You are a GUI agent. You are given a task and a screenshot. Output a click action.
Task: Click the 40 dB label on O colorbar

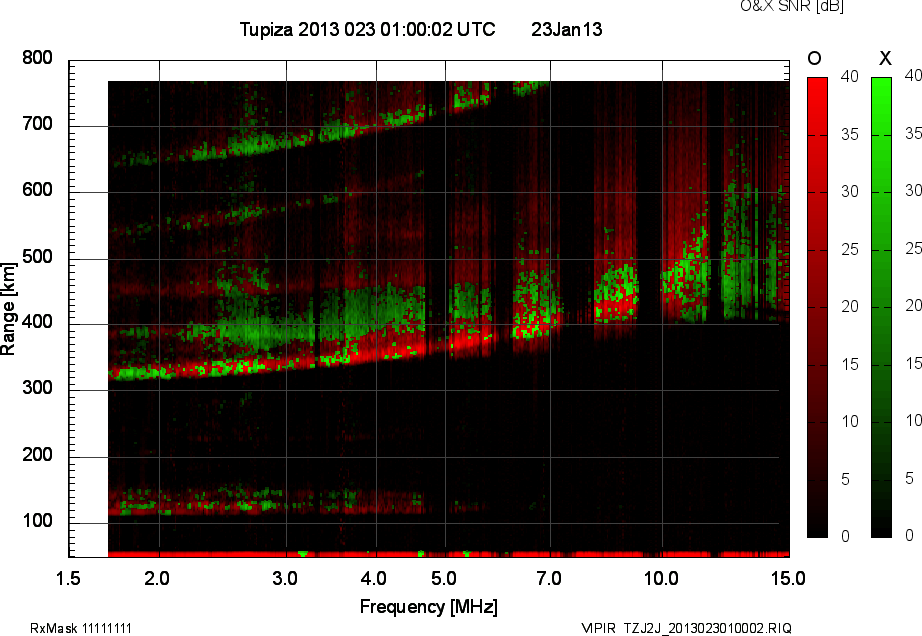pyautogui.click(x=849, y=76)
